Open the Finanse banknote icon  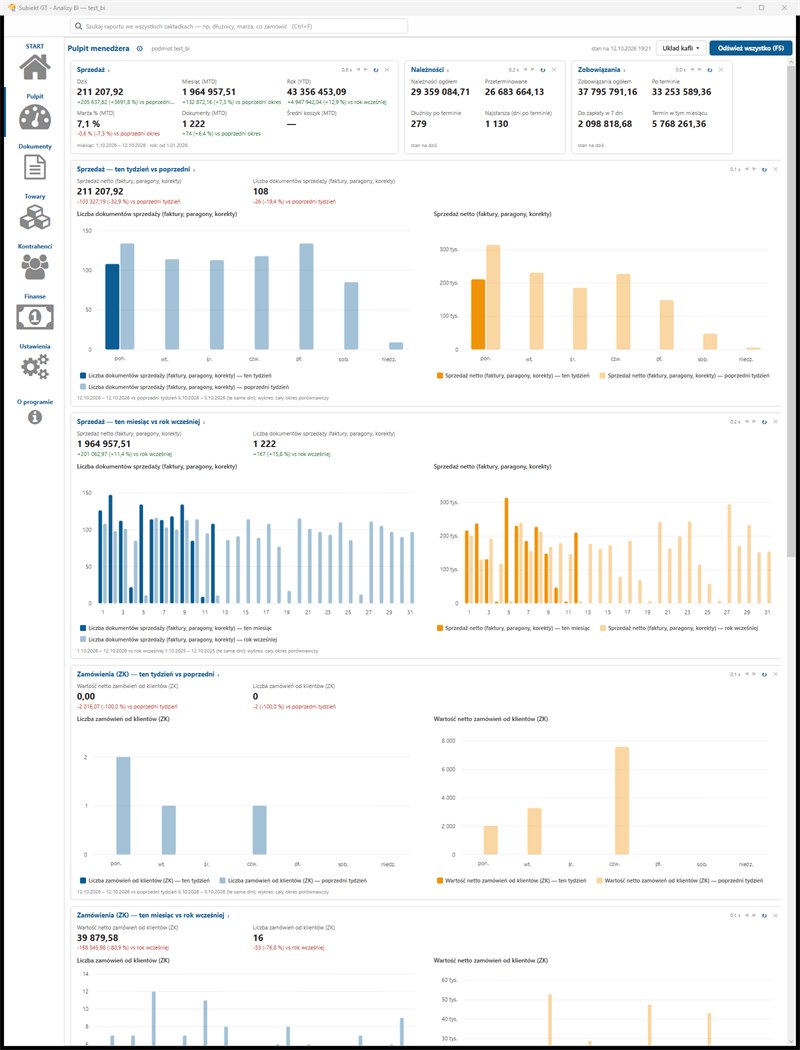coord(35,317)
